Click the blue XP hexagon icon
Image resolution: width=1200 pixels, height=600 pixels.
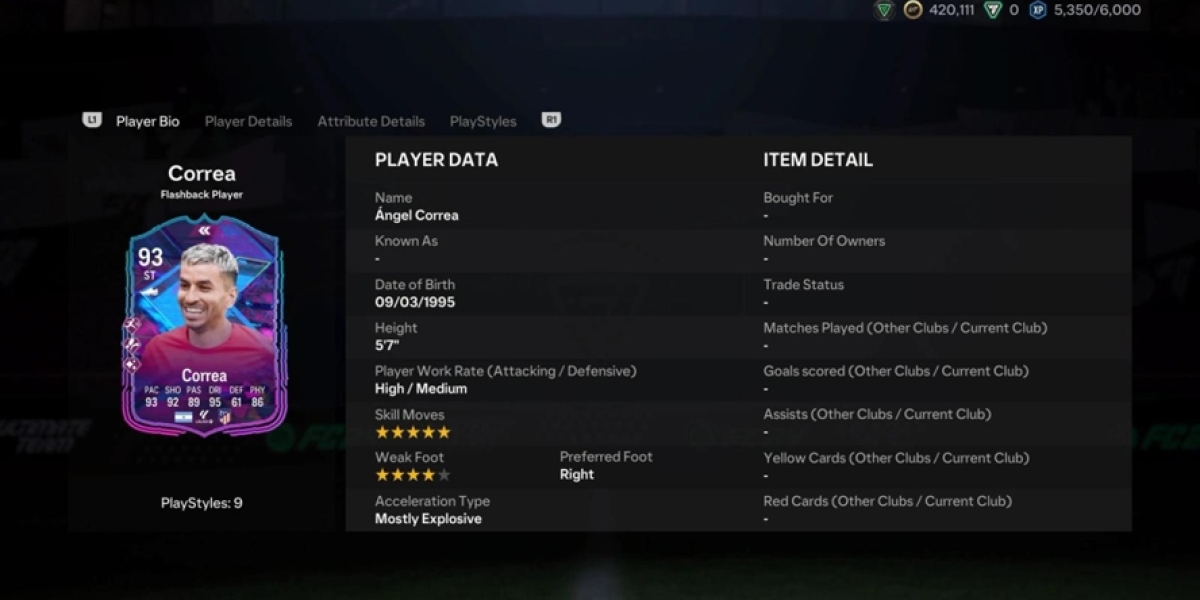click(x=1038, y=10)
